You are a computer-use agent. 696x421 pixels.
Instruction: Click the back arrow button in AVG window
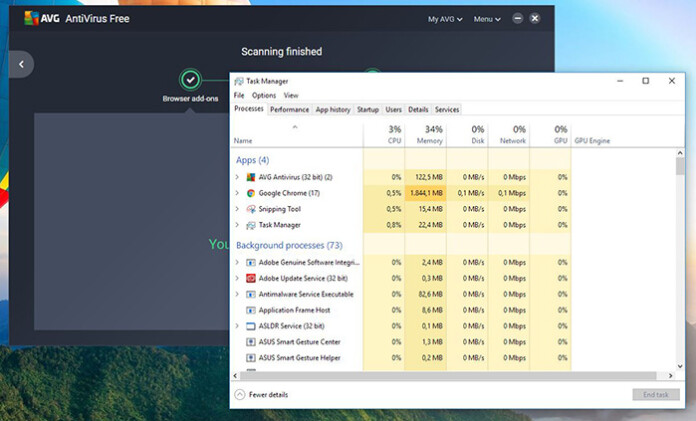21,64
